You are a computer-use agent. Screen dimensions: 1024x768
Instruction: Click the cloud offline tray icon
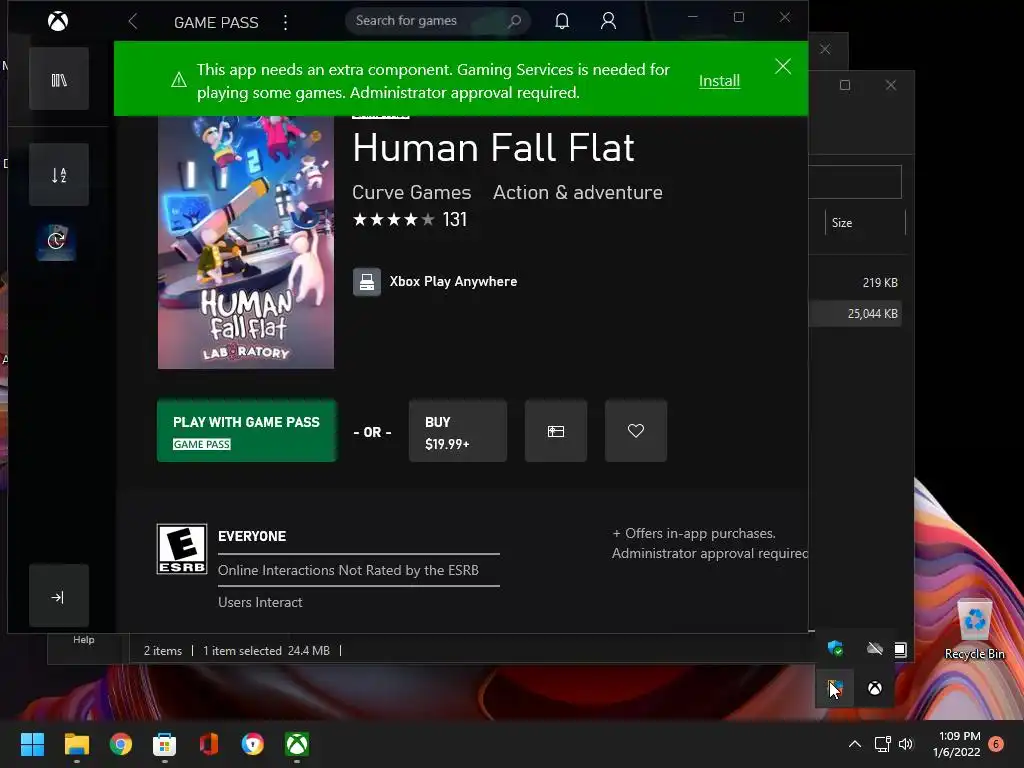tap(874, 648)
